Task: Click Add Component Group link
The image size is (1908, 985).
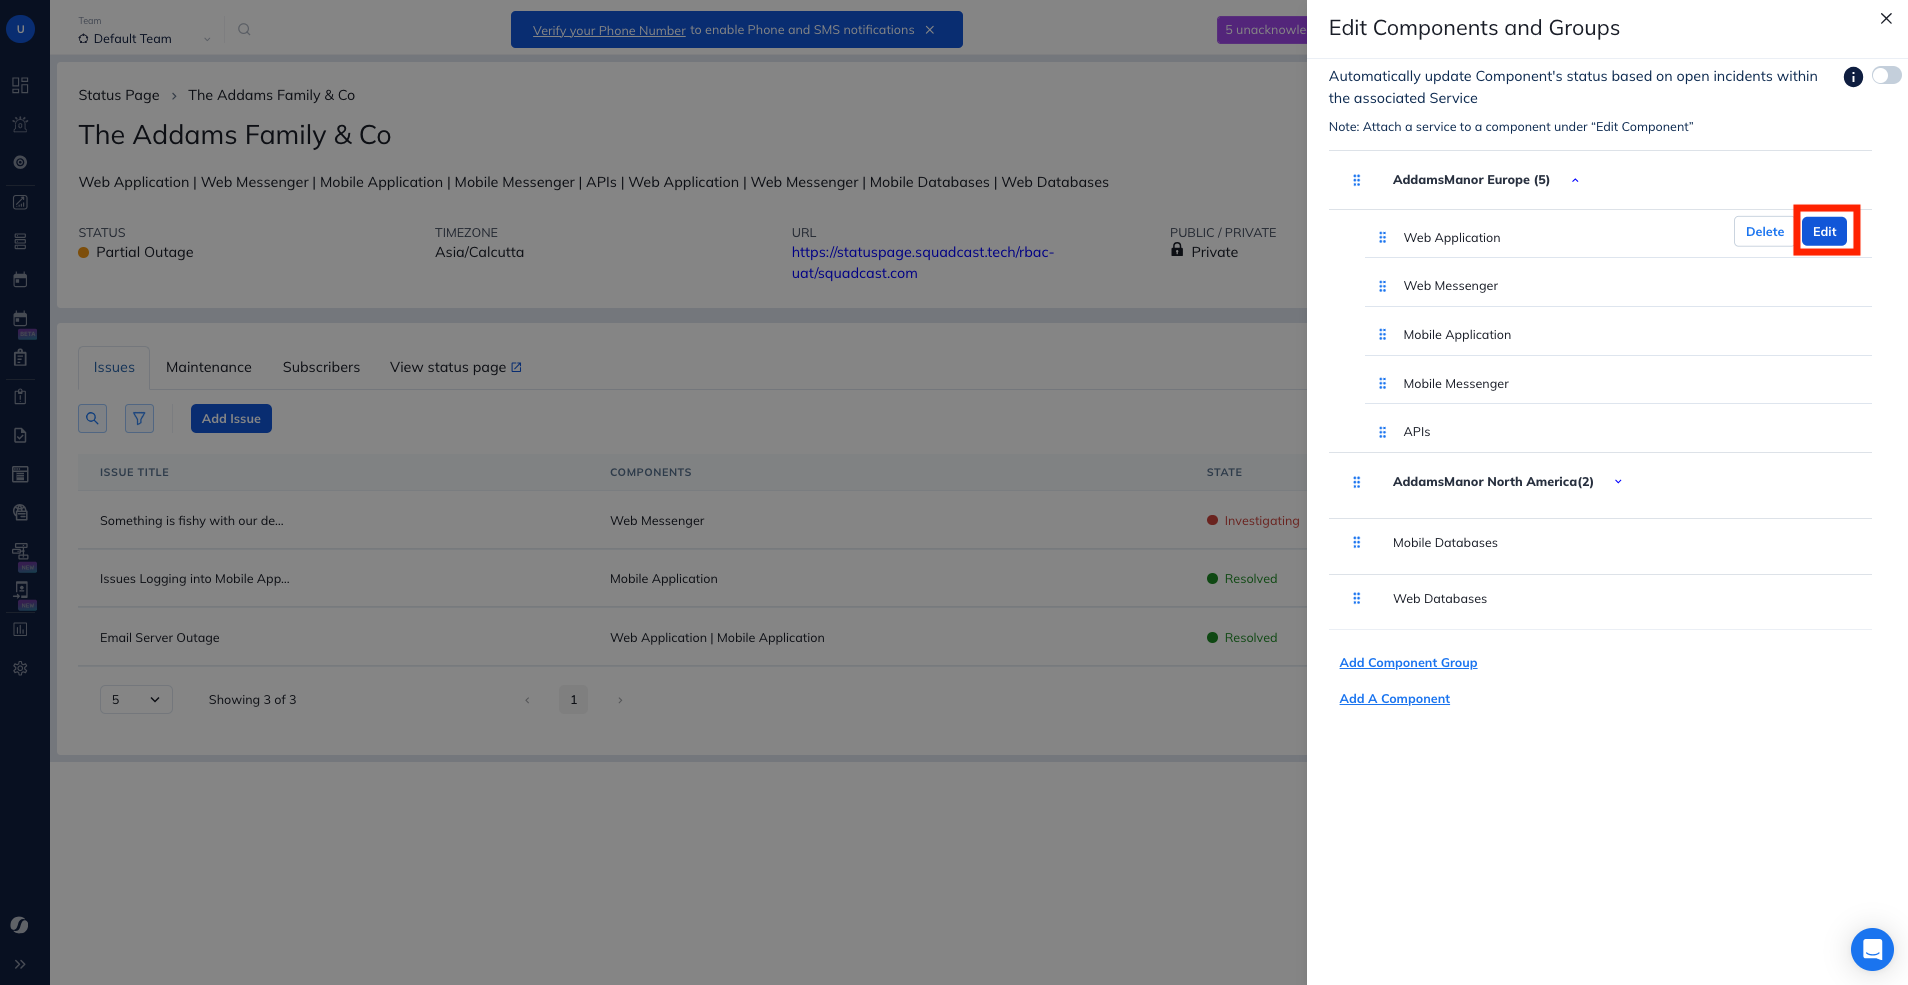Action: (x=1408, y=663)
